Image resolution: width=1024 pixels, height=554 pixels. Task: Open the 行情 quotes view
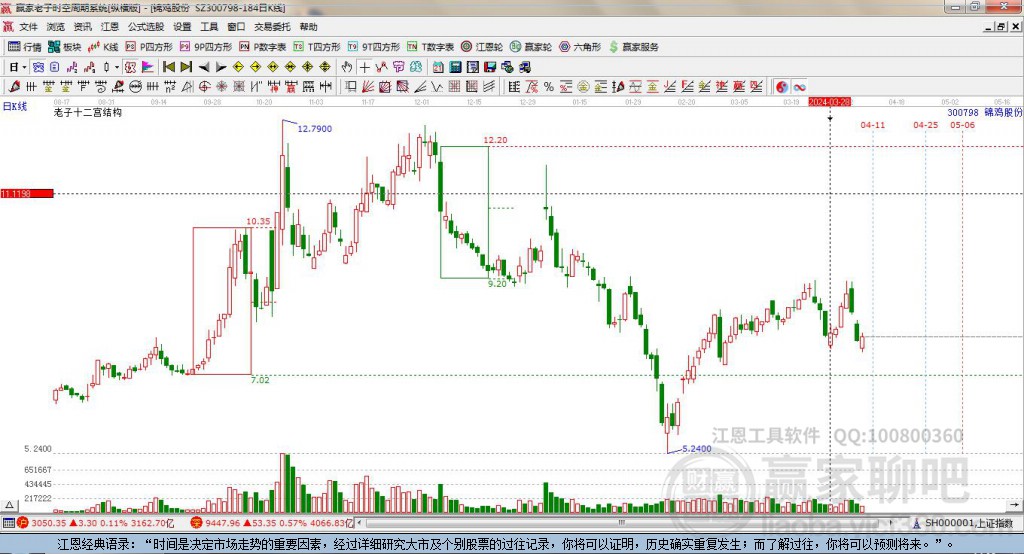pos(24,46)
